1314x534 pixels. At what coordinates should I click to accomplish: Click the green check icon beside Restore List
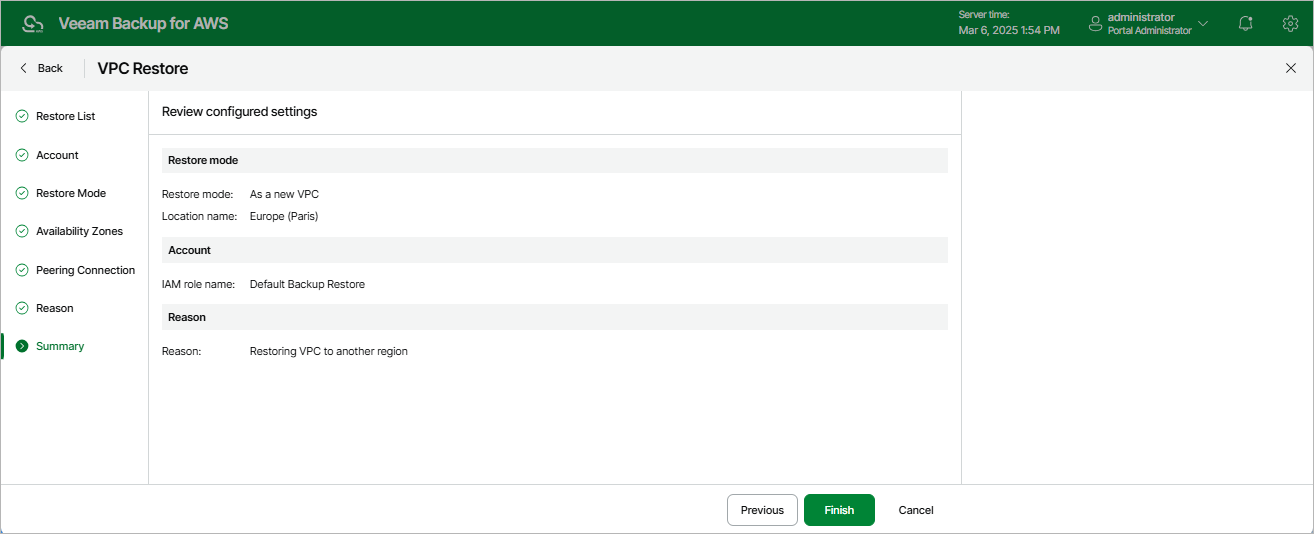[22, 116]
